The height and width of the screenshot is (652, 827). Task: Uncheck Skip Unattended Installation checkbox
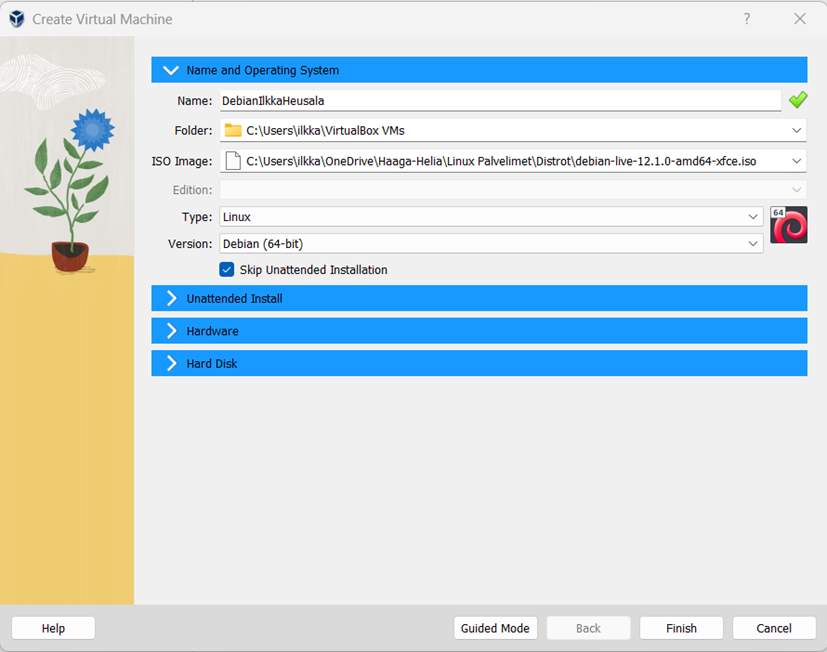click(x=227, y=270)
